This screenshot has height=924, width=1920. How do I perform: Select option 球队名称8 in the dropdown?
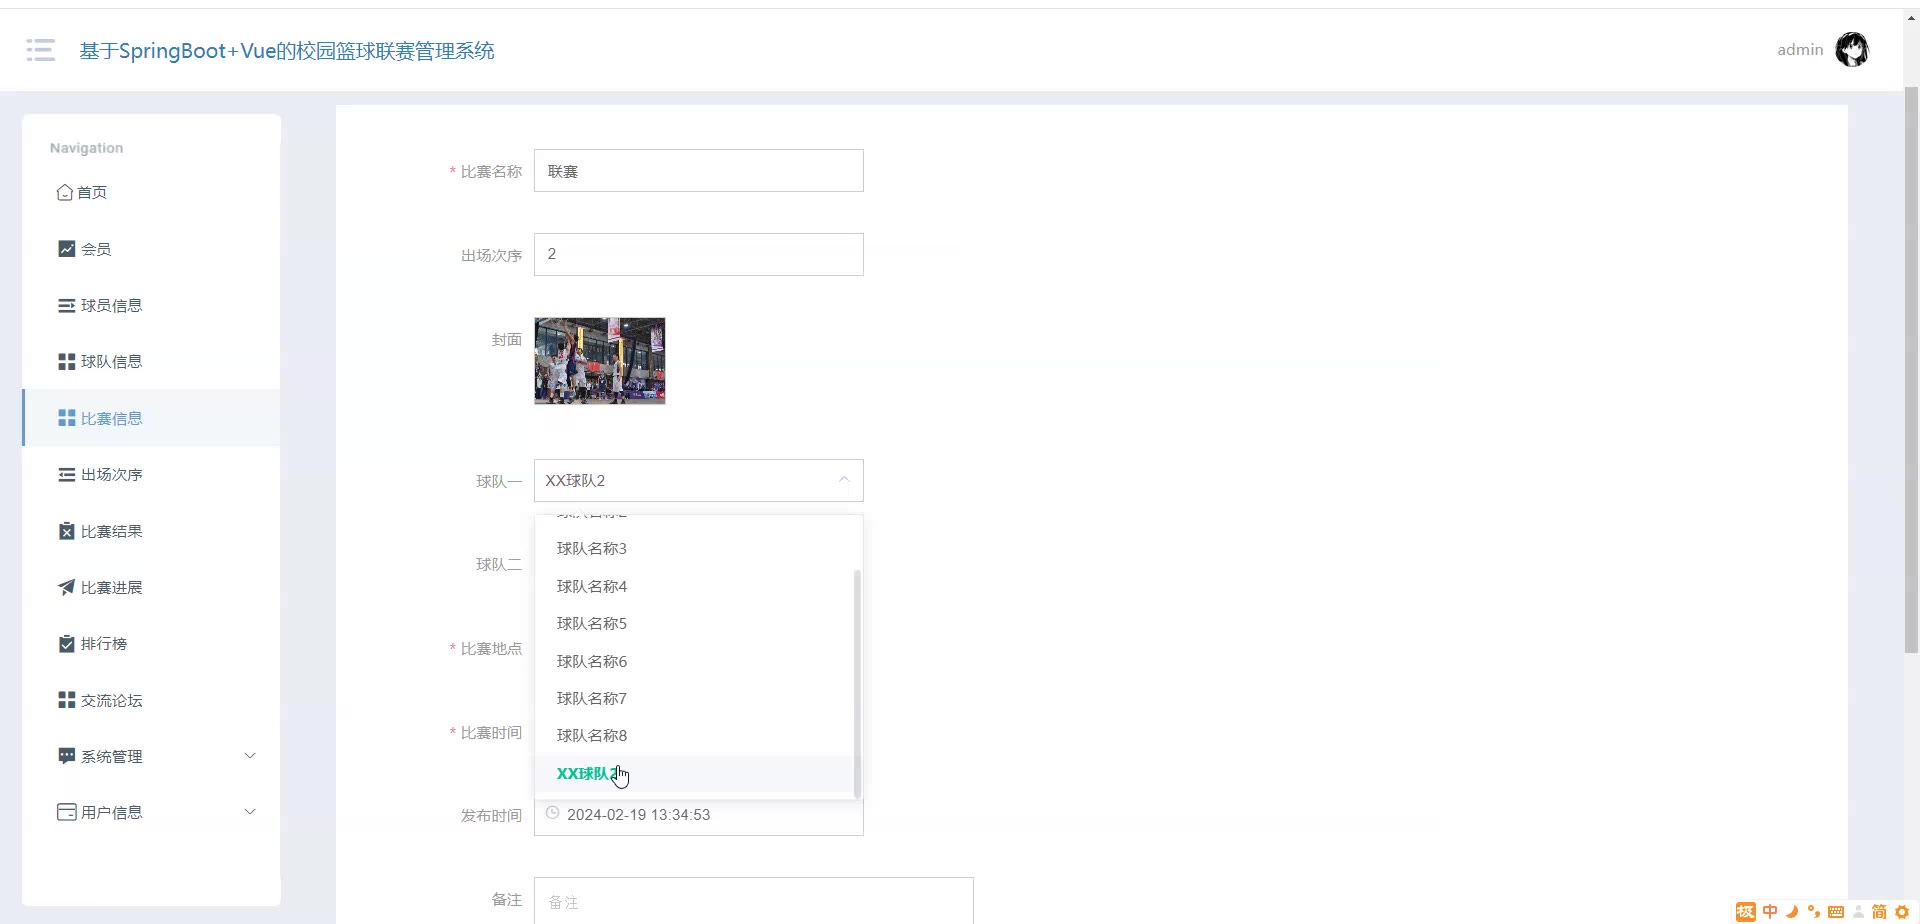click(x=694, y=736)
